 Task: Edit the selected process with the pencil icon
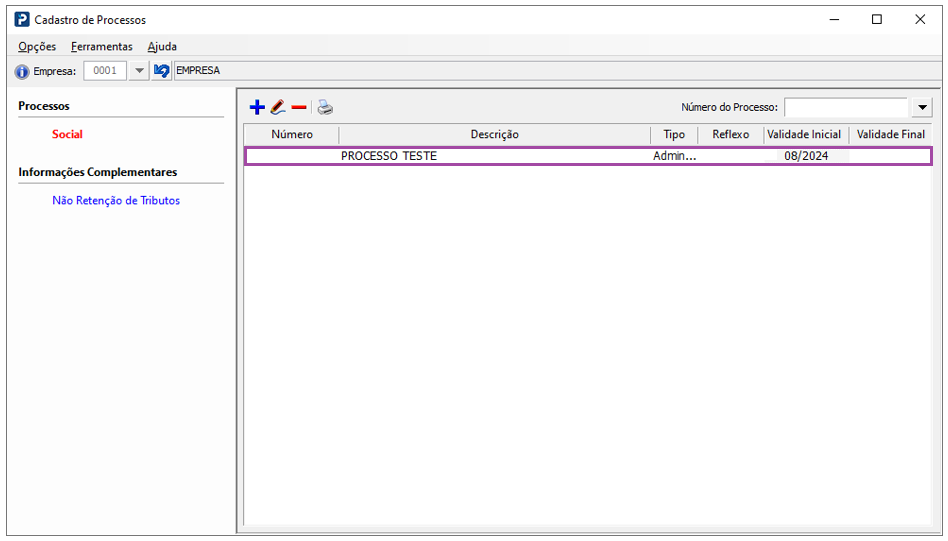click(278, 108)
